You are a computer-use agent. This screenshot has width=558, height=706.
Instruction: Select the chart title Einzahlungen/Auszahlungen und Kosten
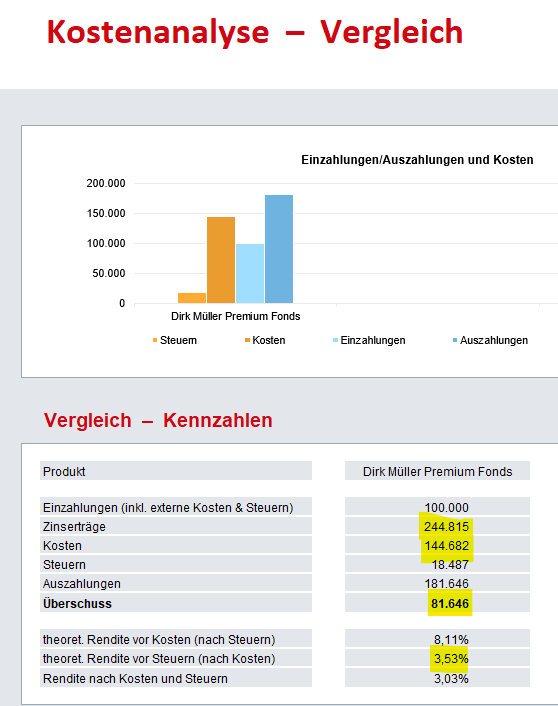pos(417,160)
